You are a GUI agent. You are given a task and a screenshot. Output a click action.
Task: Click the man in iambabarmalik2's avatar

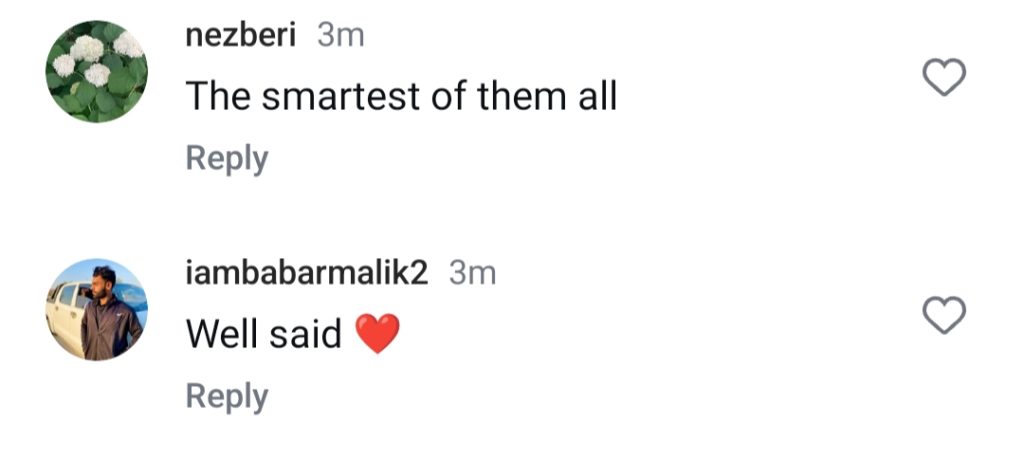pyautogui.click(x=110, y=315)
